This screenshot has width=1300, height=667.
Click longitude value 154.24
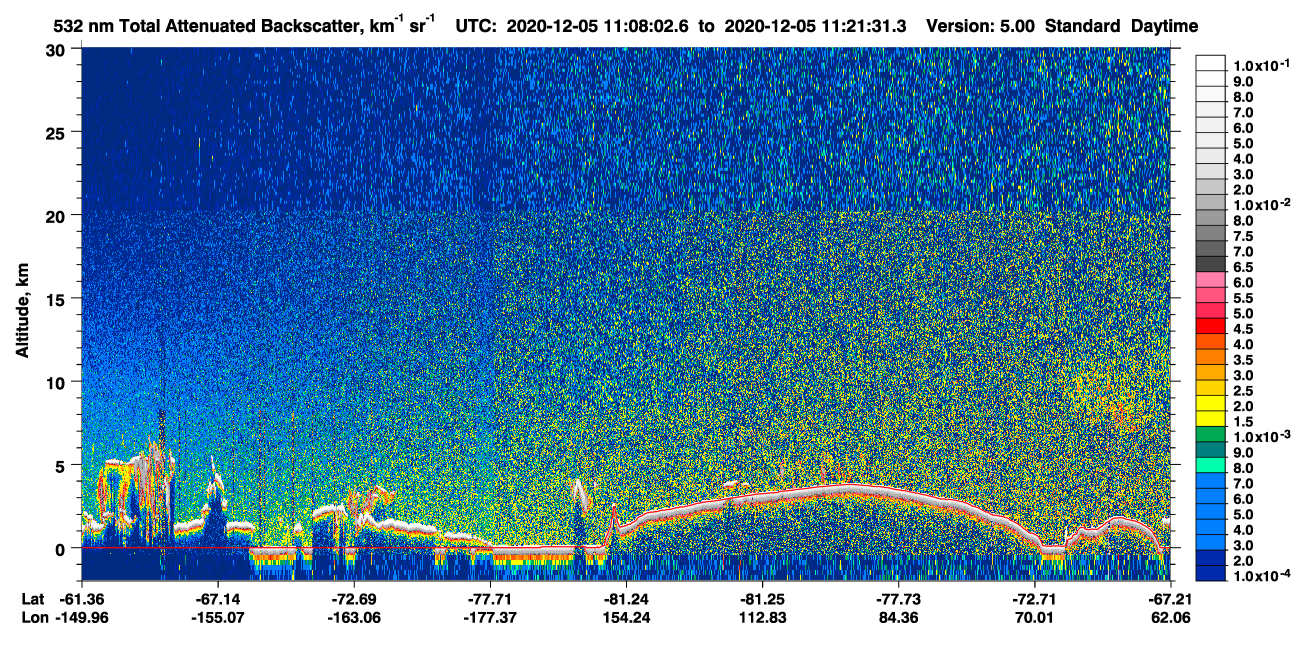click(625, 617)
